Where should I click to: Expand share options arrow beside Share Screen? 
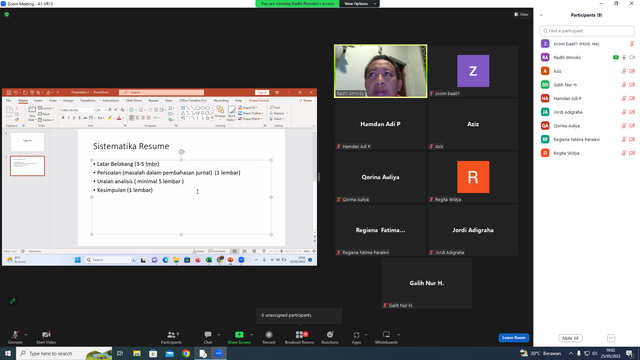point(251,335)
